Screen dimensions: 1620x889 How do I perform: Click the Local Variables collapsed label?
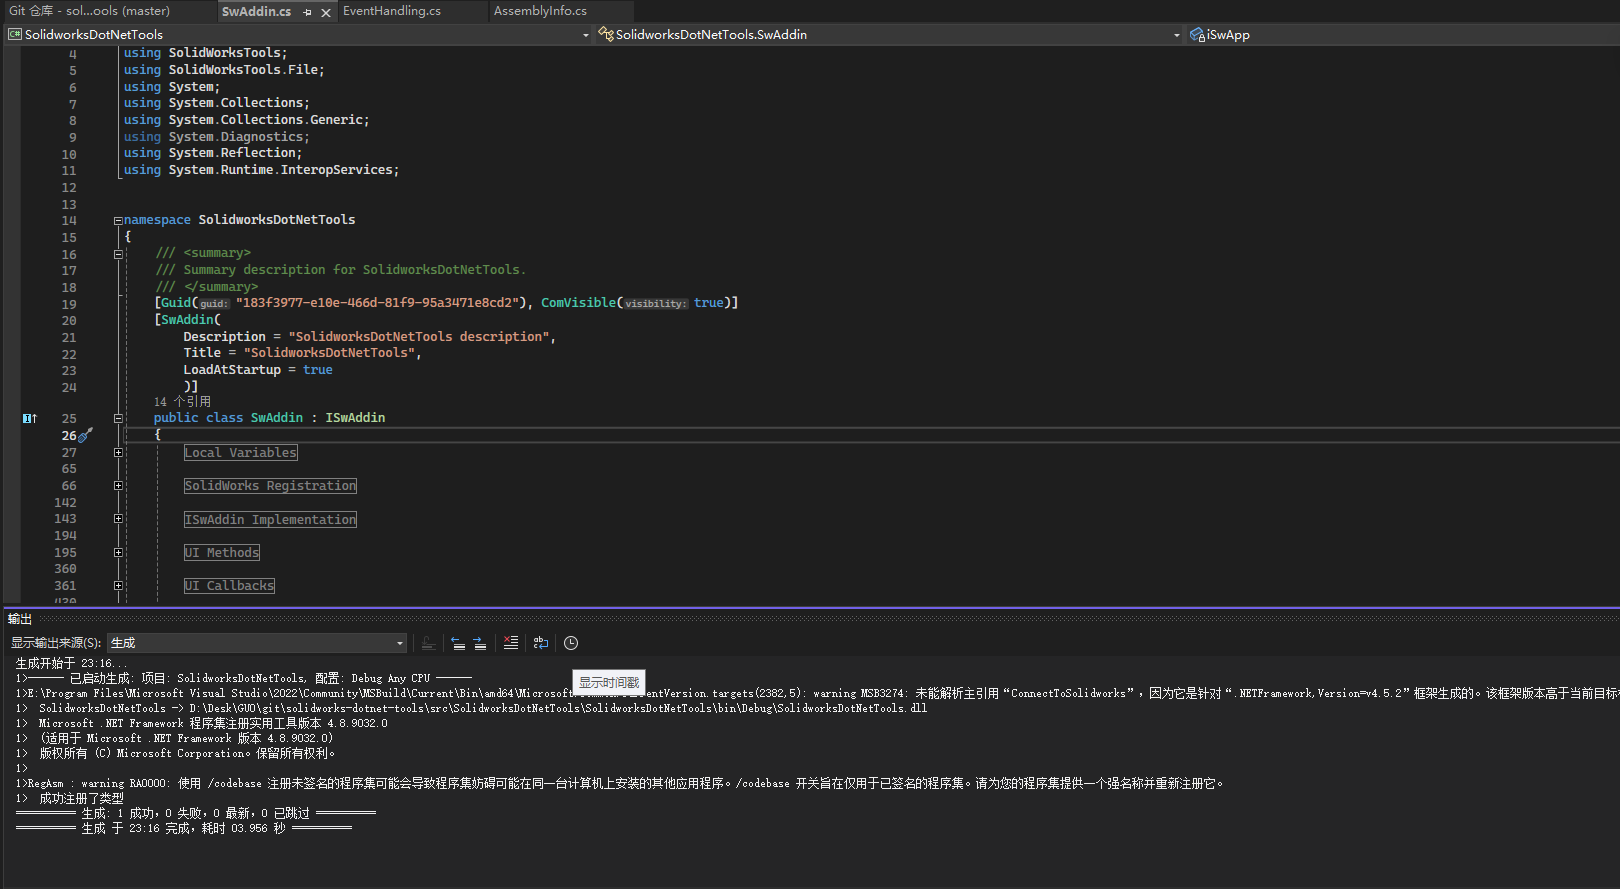point(240,453)
